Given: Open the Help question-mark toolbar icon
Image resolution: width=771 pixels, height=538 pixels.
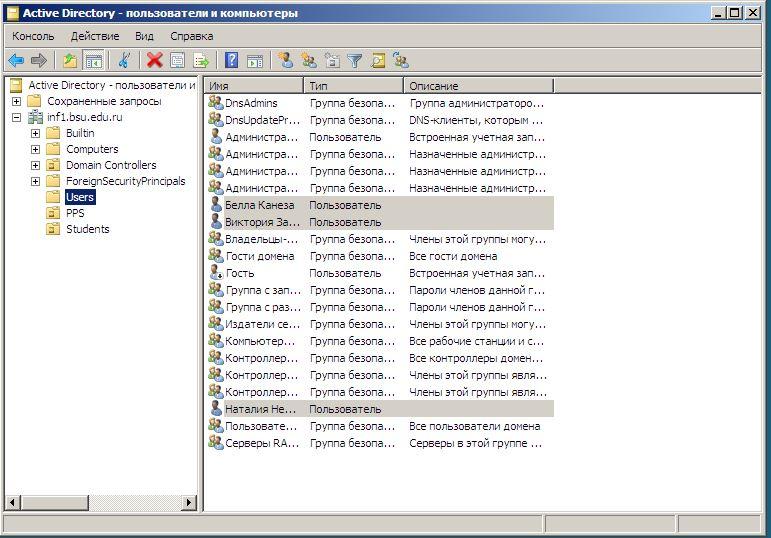Looking at the screenshot, I should (x=232, y=60).
